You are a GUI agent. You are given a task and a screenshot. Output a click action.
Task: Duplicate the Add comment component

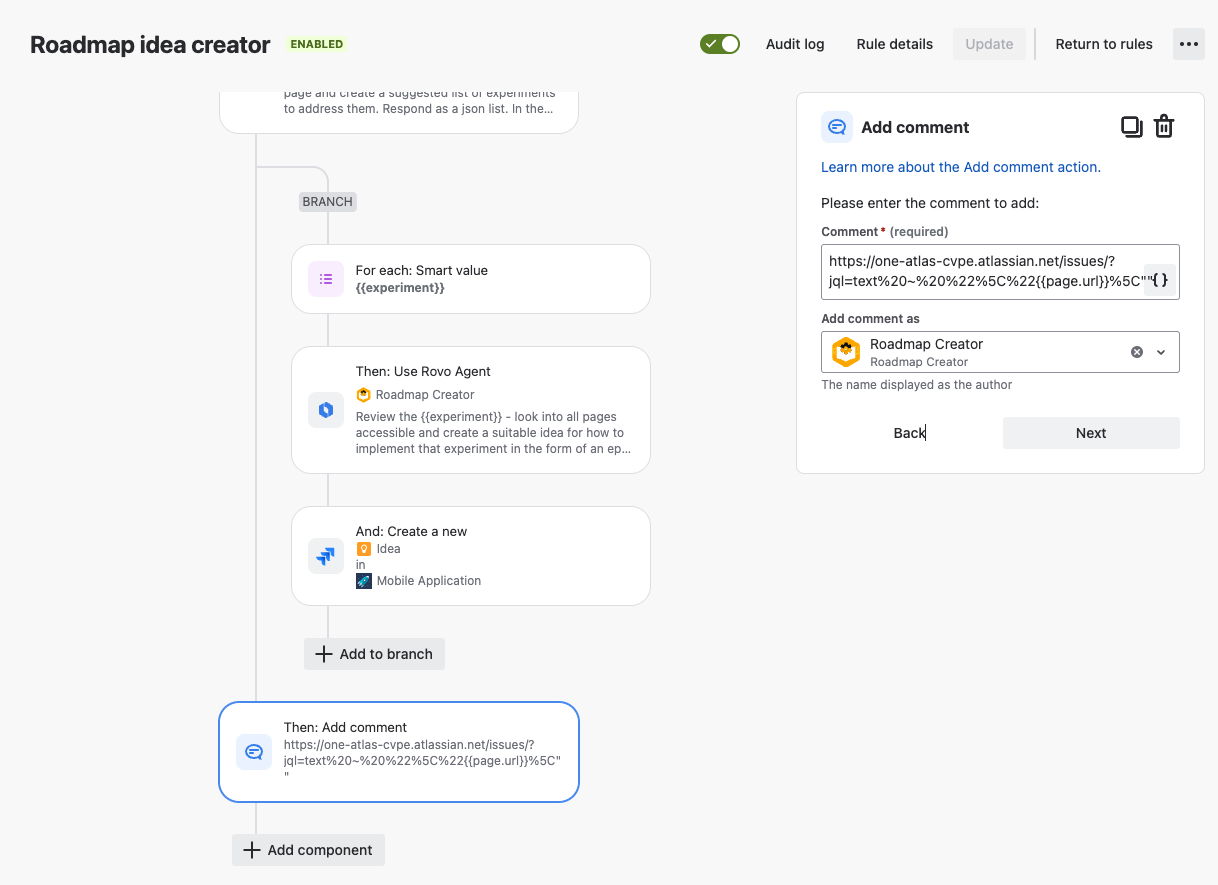pyautogui.click(x=1132, y=127)
